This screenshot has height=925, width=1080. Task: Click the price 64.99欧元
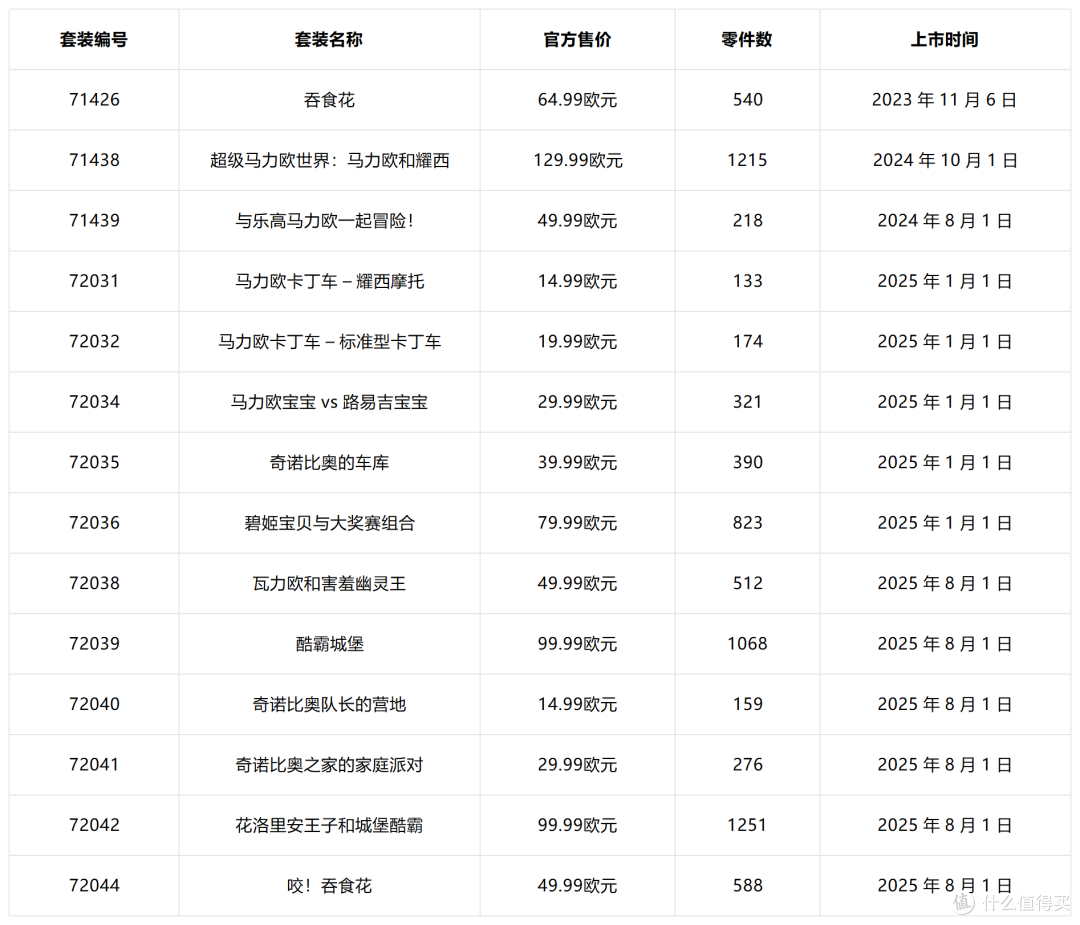[x=577, y=100]
